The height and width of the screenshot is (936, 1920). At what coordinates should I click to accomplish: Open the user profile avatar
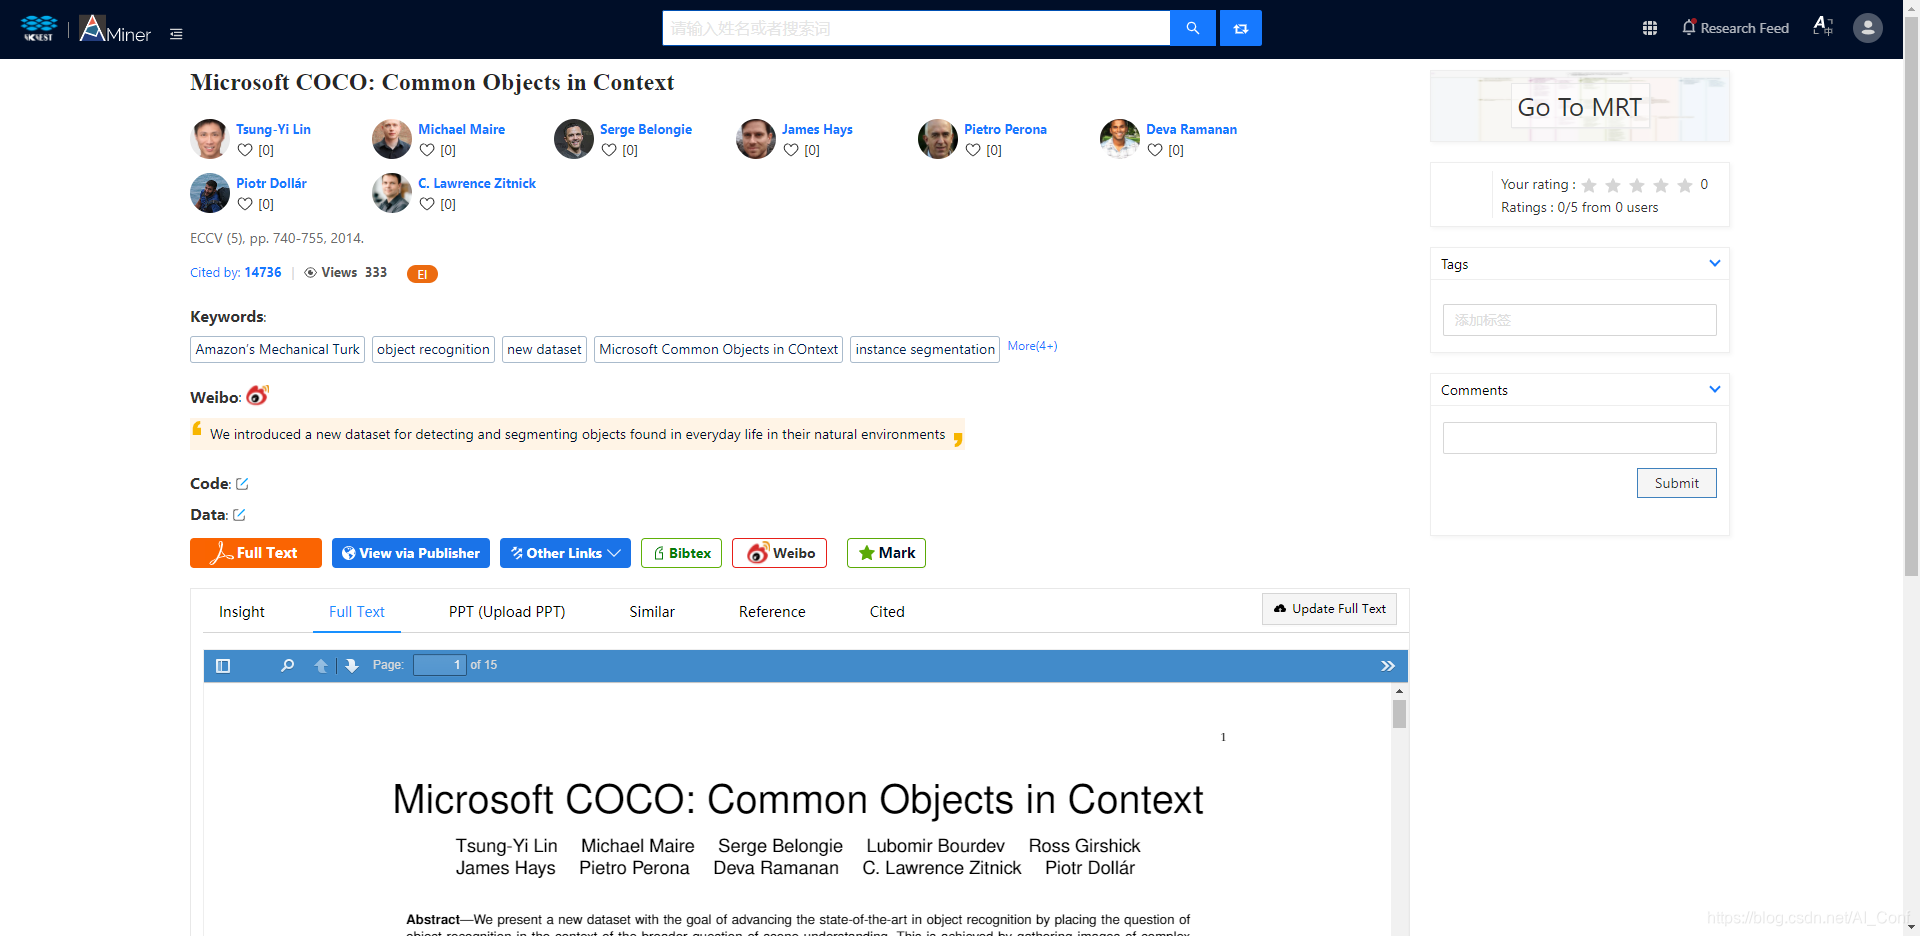tap(1867, 28)
